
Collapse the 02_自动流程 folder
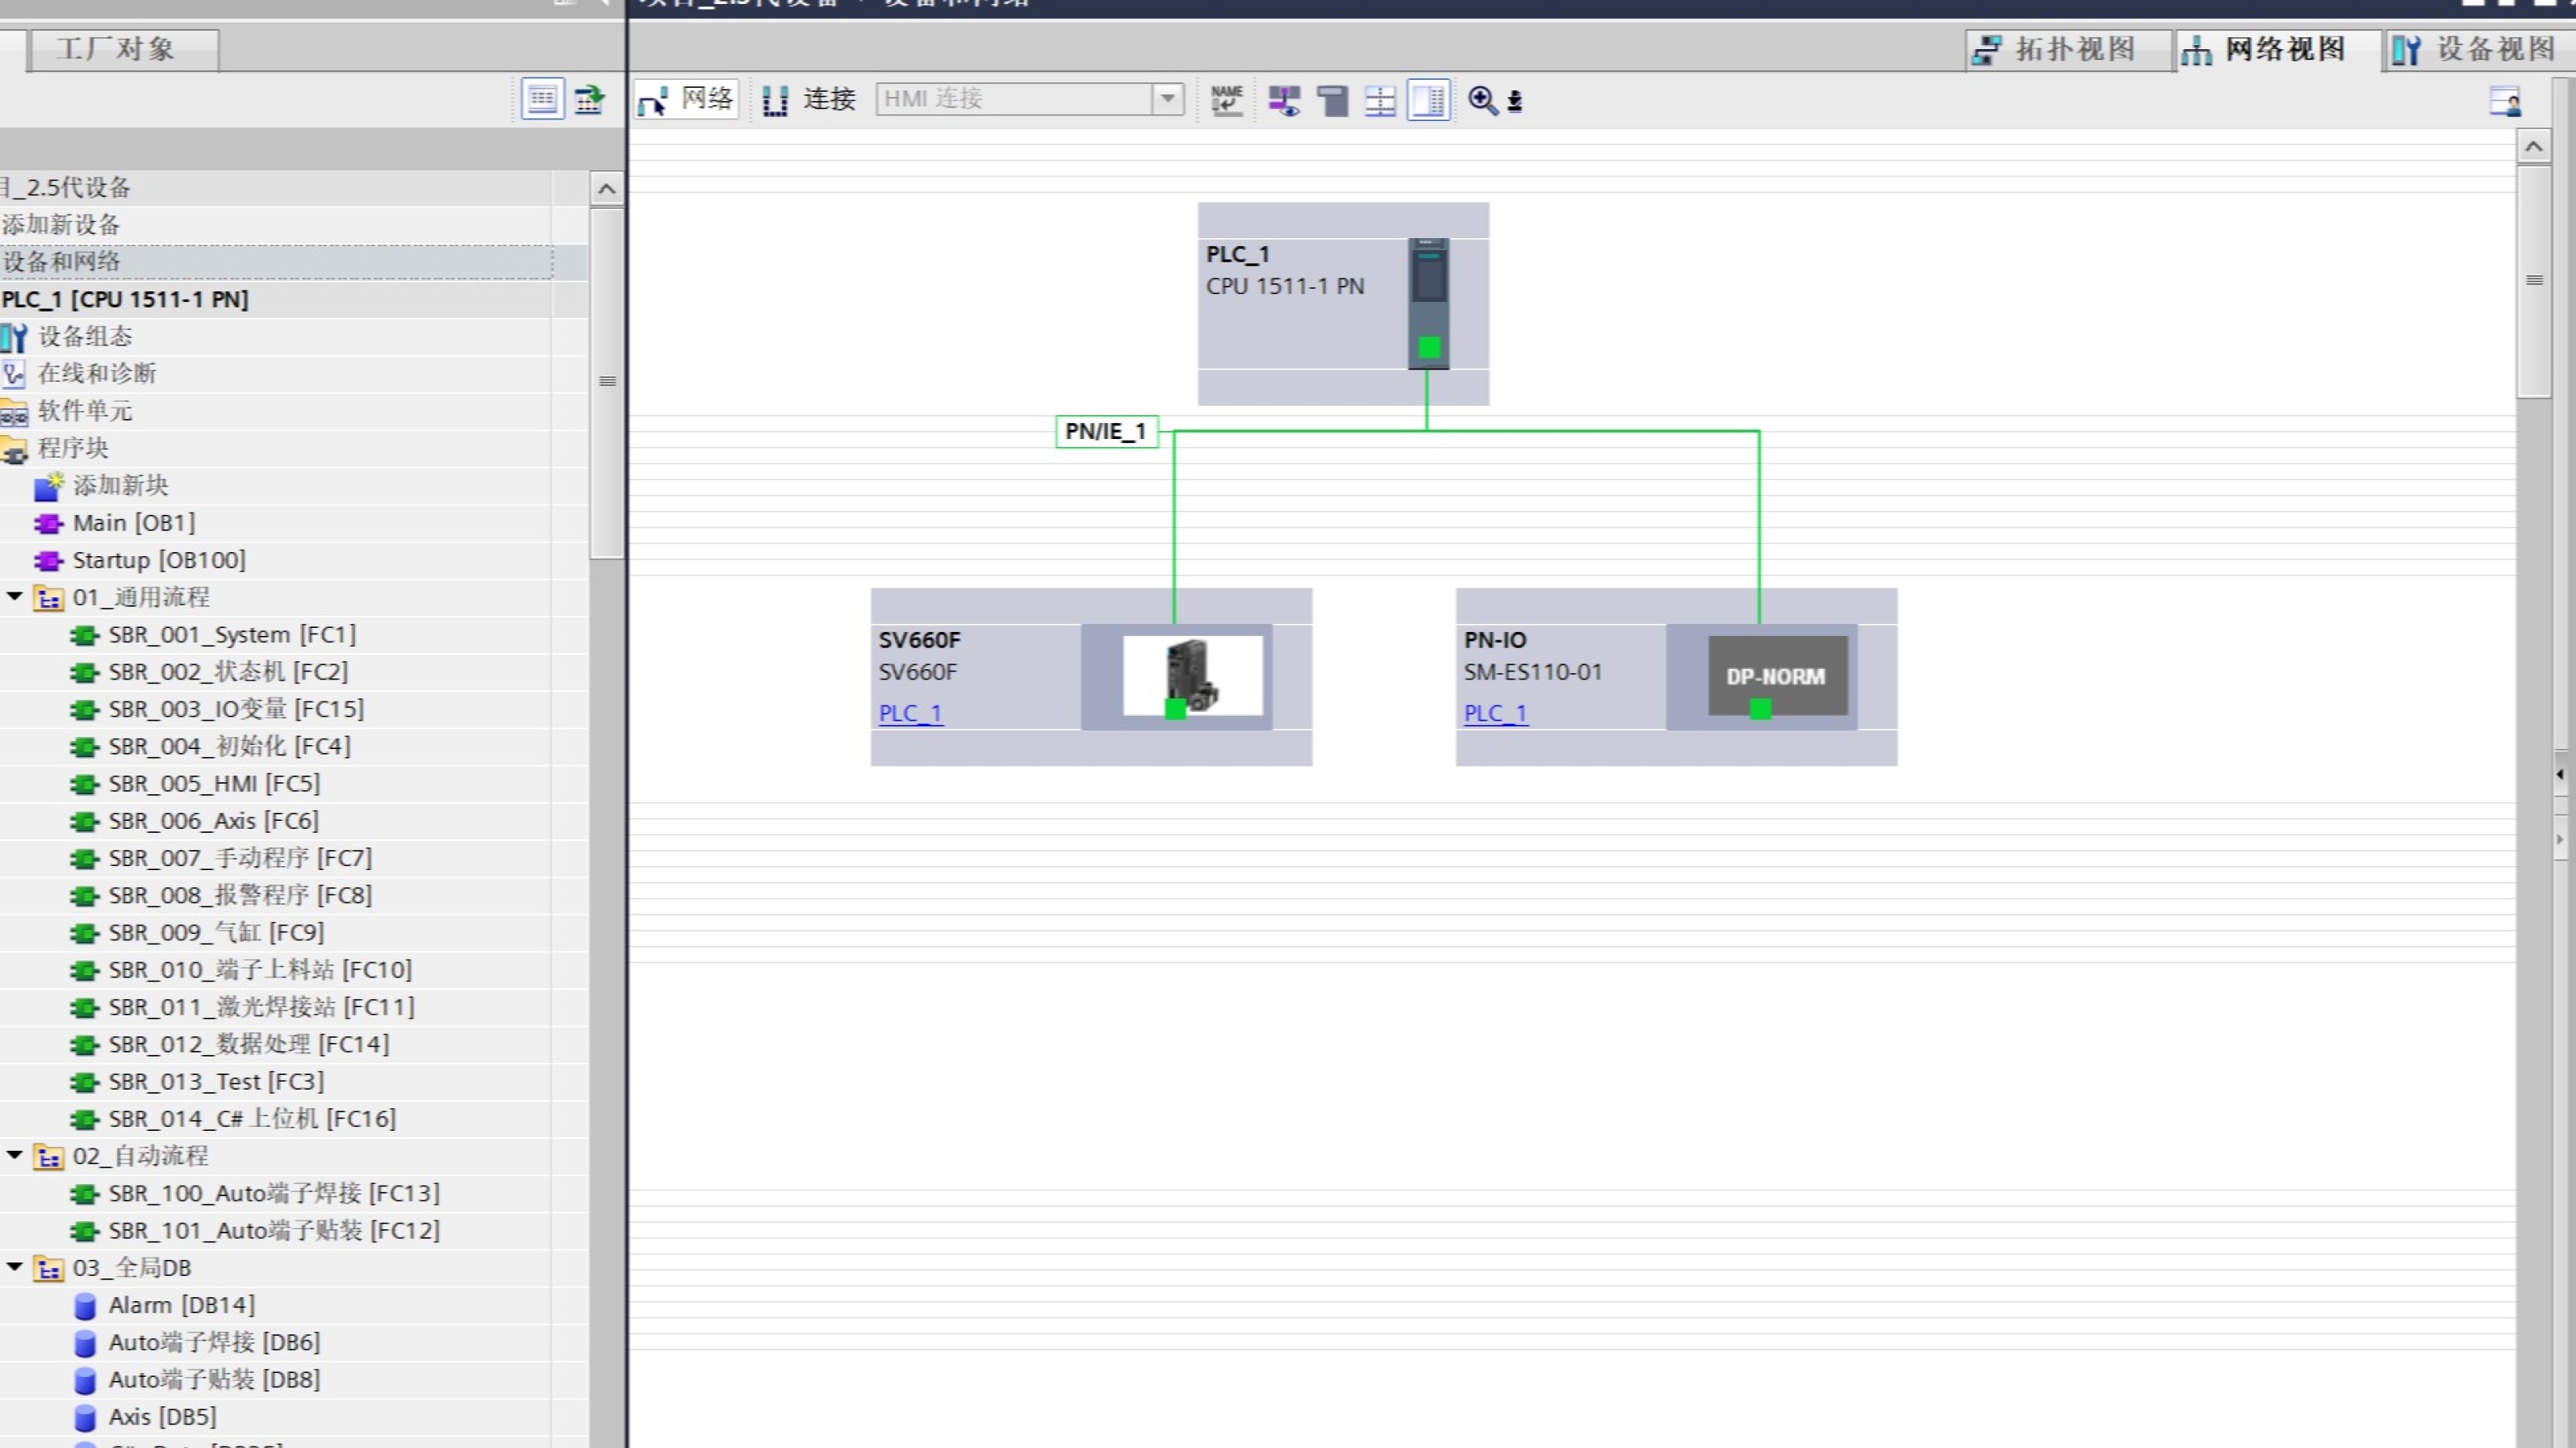tap(15, 1155)
